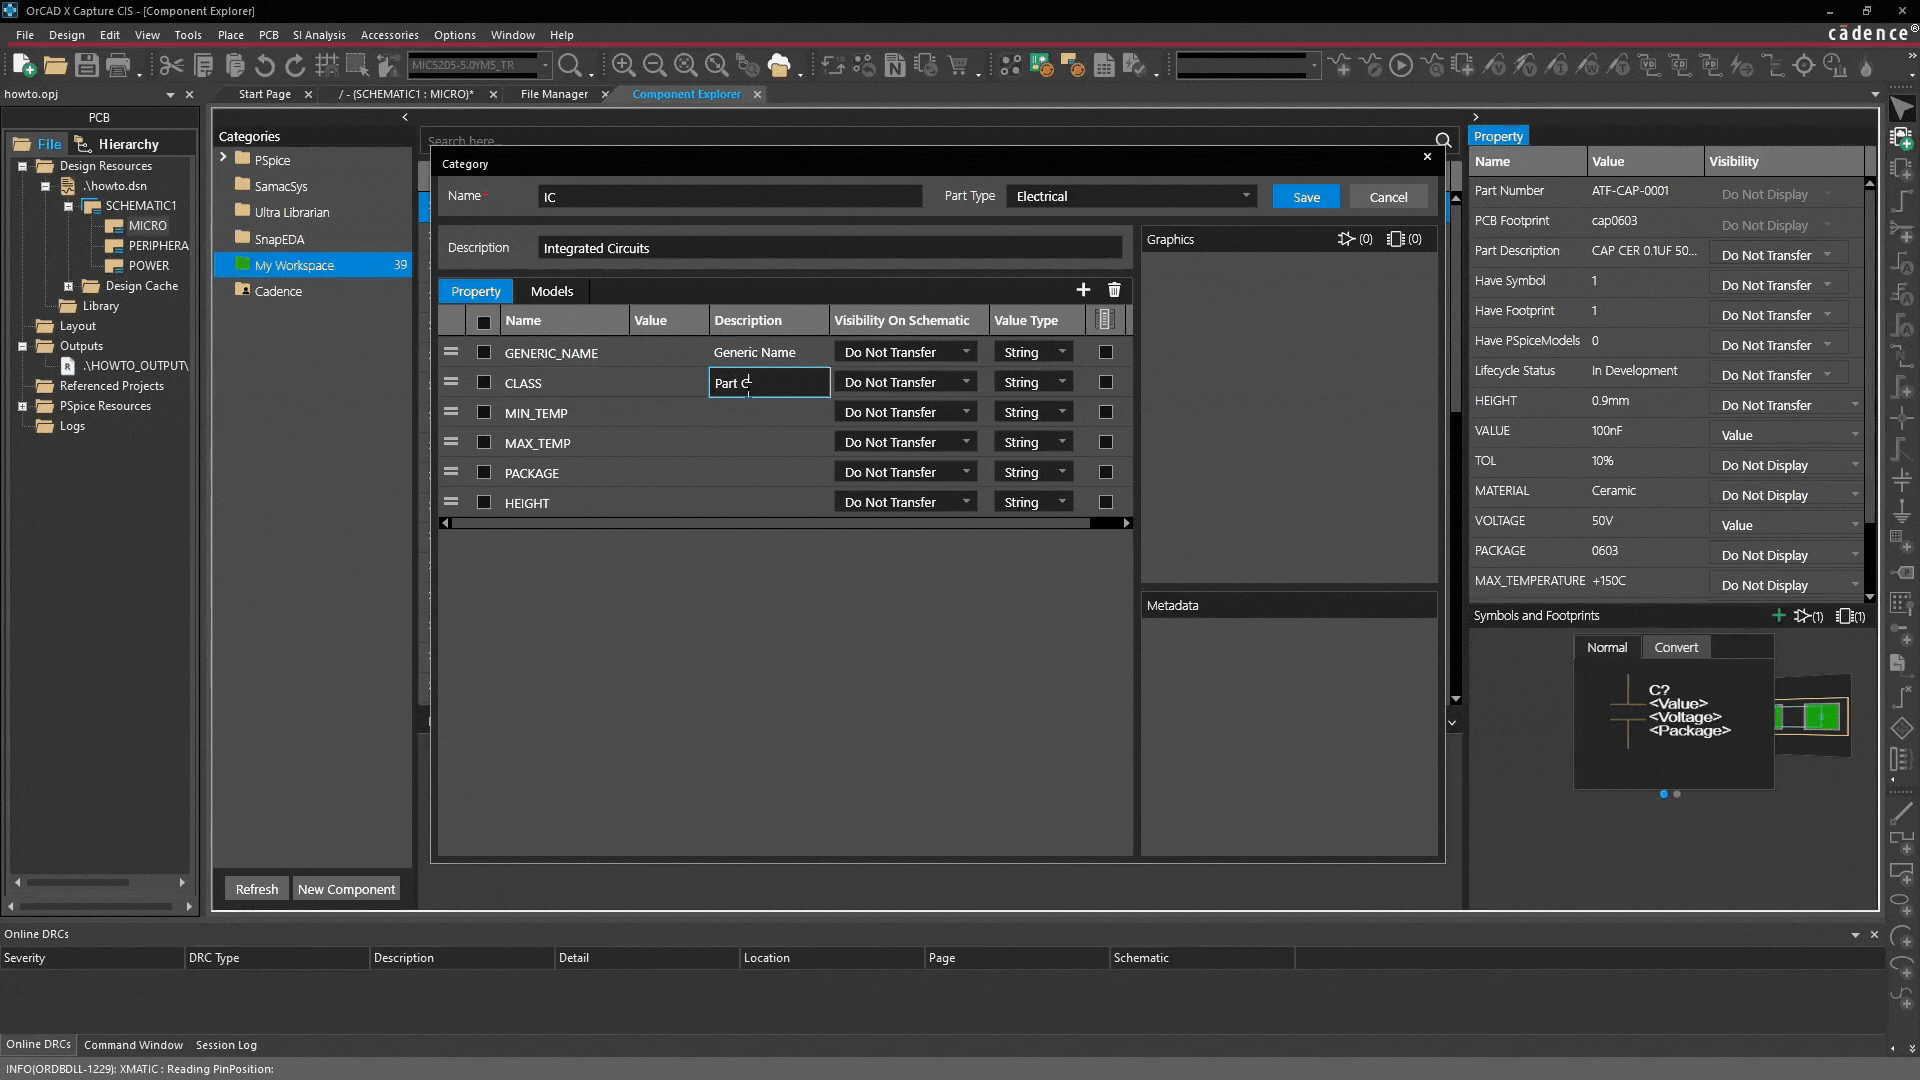Click the Zoom Out magnifier icon
This screenshot has width=1920, height=1080.
pyautogui.click(x=654, y=66)
